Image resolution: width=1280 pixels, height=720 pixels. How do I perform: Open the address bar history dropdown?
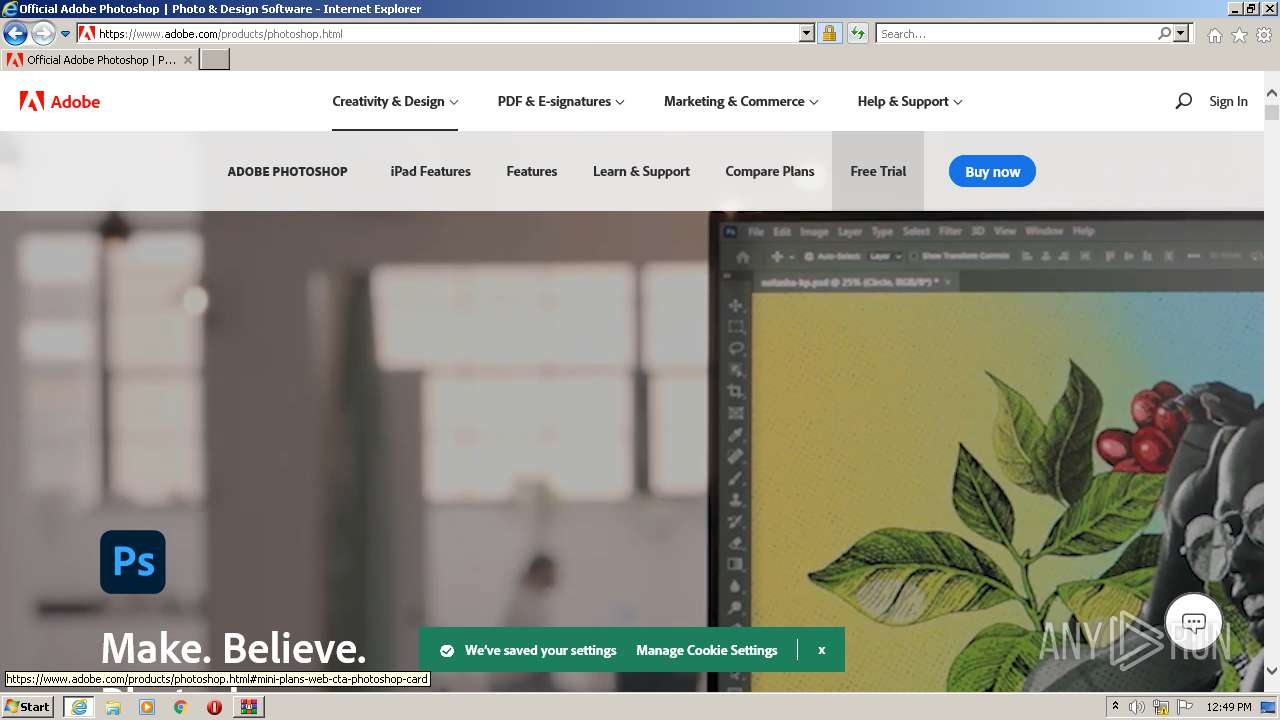pyautogui.click(x=807, y=33)
